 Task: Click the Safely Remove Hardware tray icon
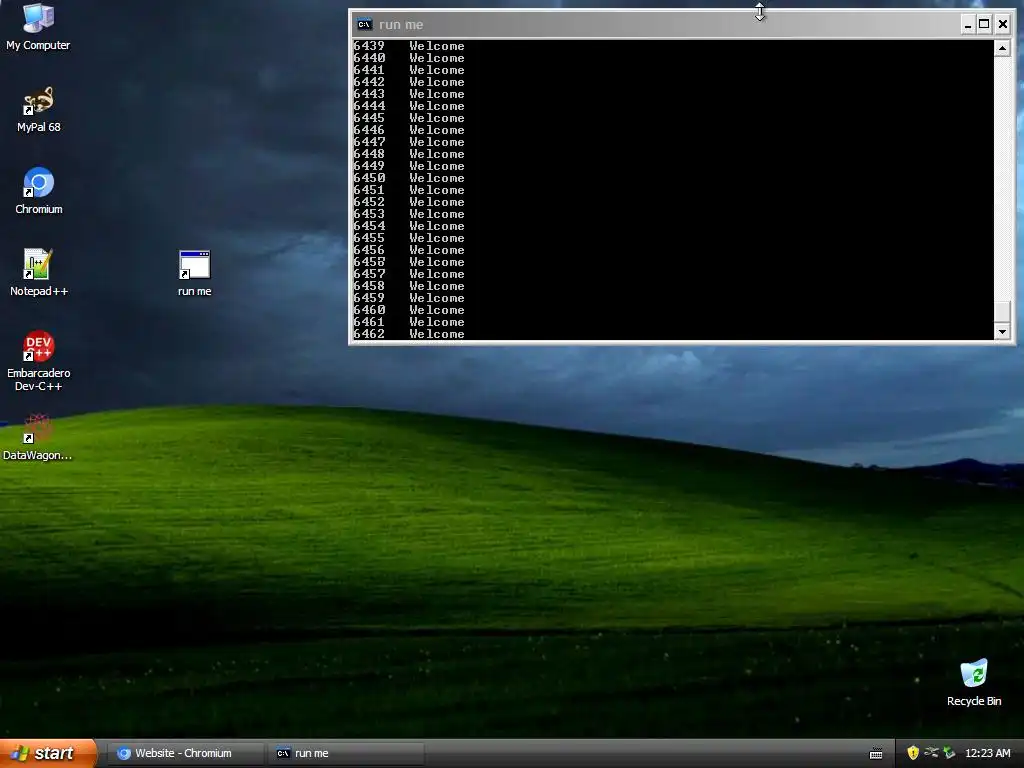click(x=949, y=753)
